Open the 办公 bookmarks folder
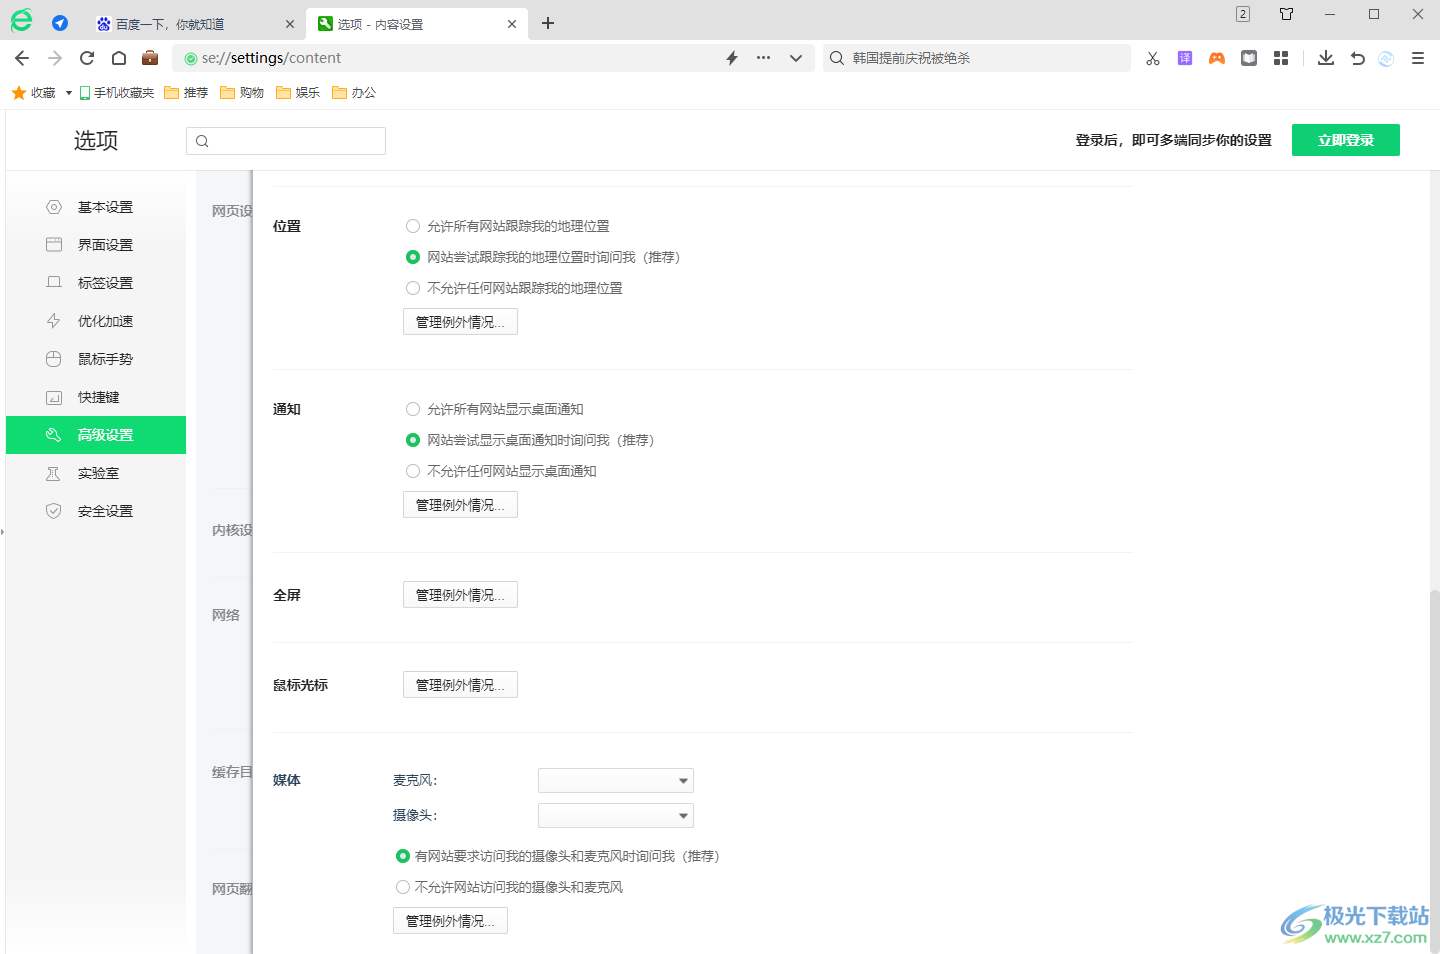1440x954 pixels. pos(354,92)
